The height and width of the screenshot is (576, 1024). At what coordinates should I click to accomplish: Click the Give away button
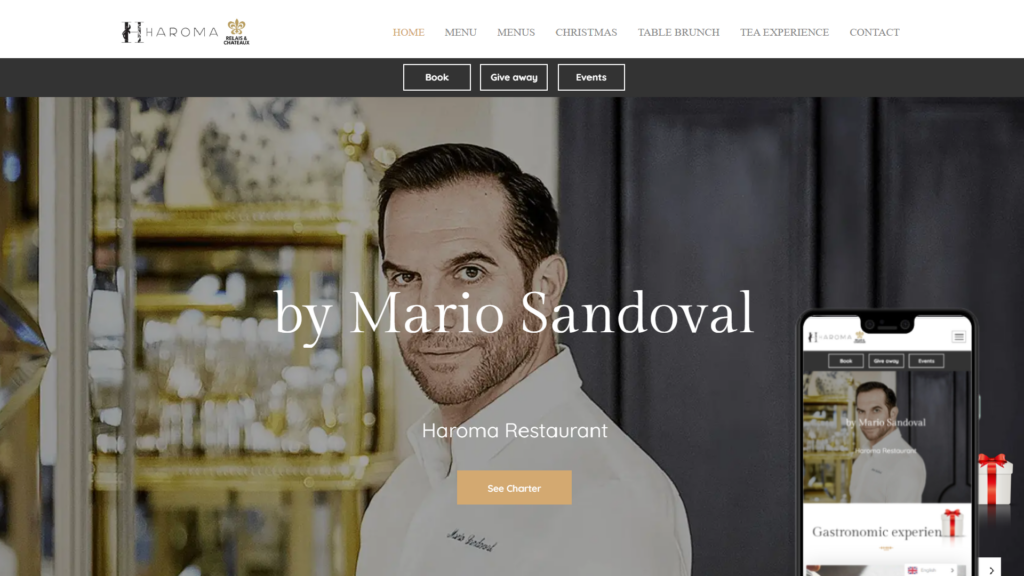click(514, 77)
